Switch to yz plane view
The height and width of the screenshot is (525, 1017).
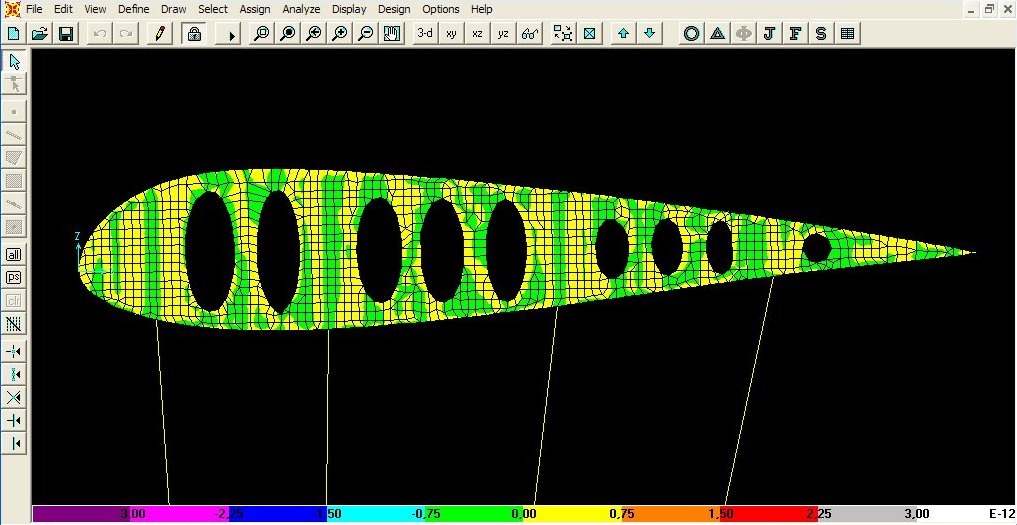pos(503,33)
